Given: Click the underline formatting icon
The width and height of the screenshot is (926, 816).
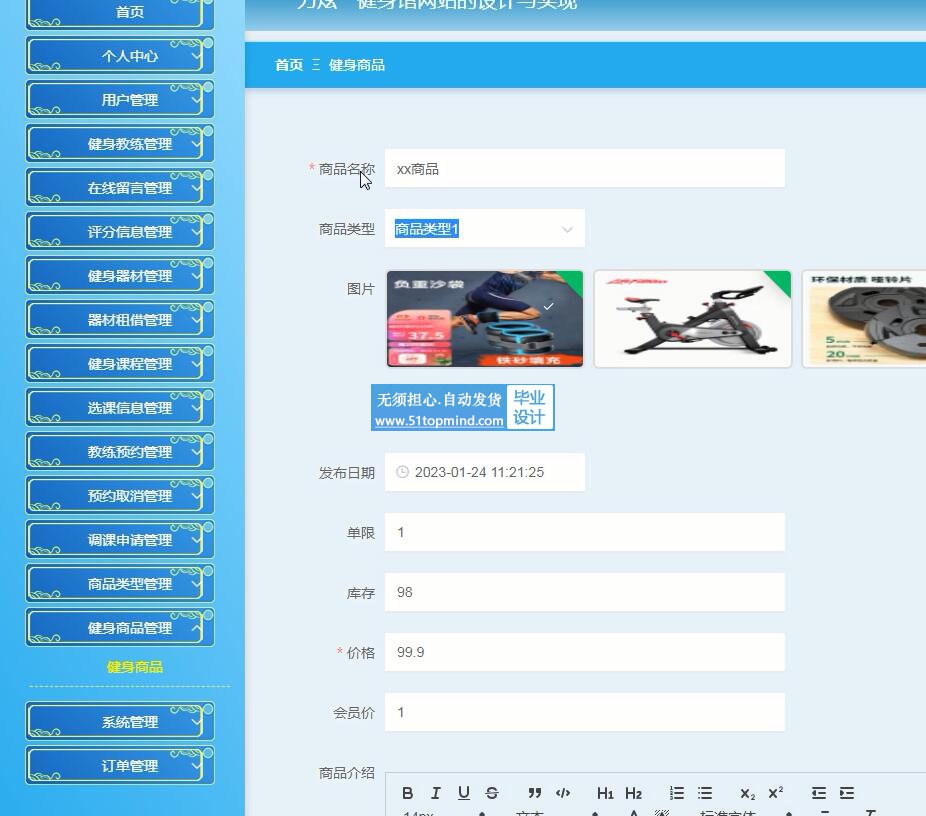Looking at the screenshot, I should click(x=463, y=793).
